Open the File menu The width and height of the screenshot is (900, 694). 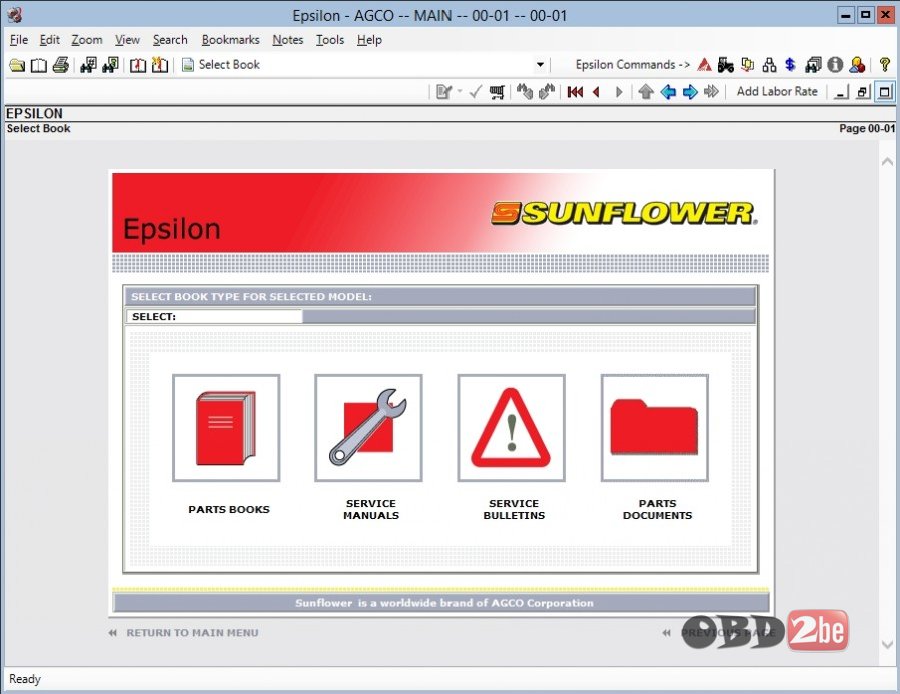click(x=19, y=40)
